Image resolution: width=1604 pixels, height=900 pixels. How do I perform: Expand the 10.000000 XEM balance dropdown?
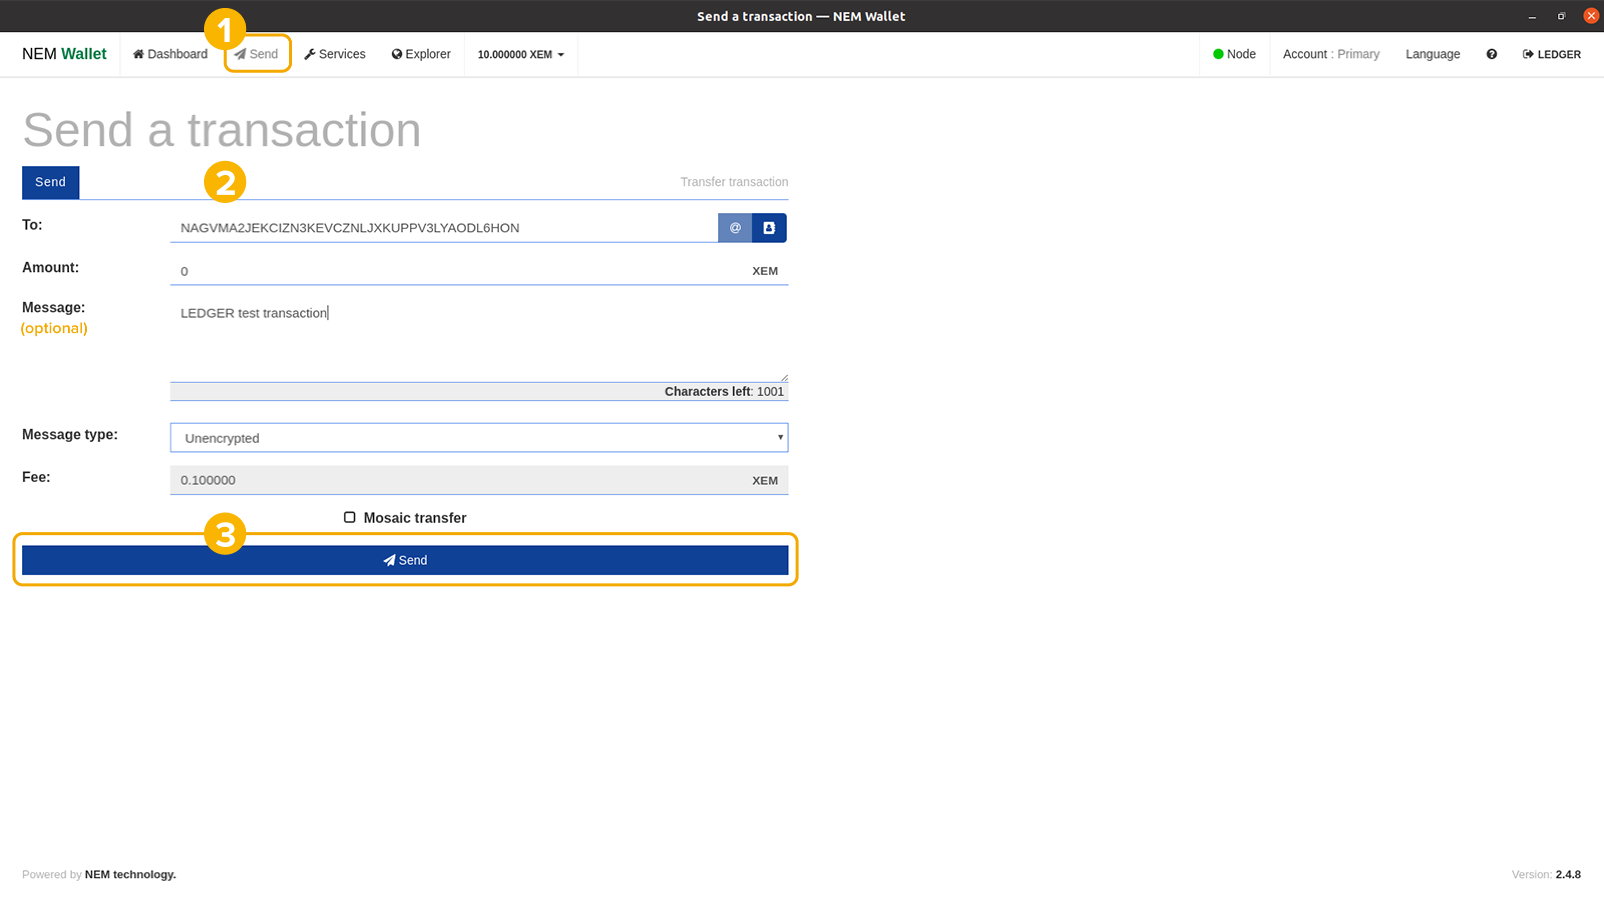[521, 54]
